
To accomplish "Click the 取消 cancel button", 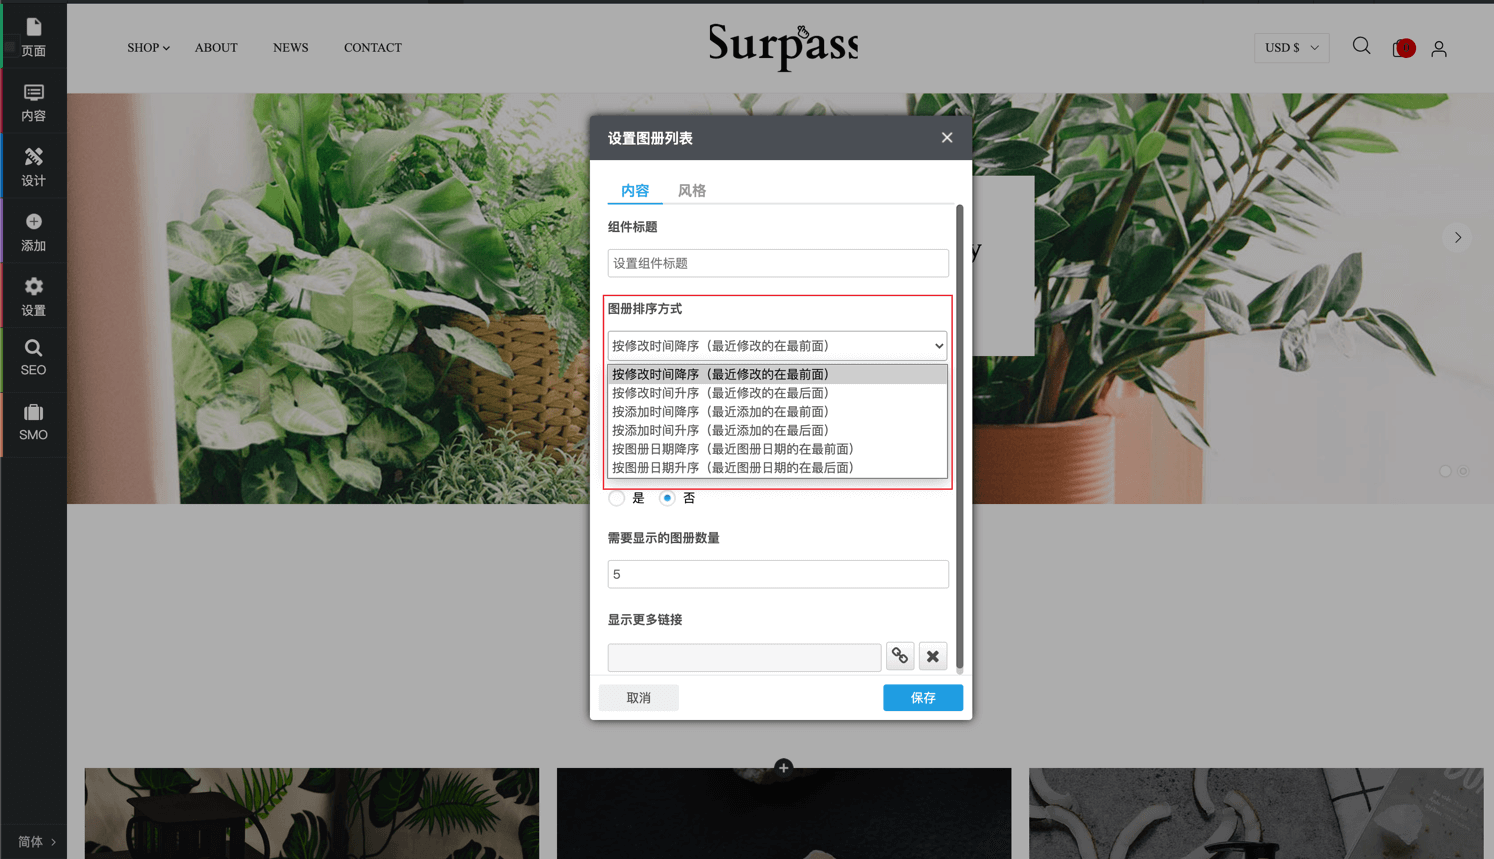I will (x=638, y=698).
